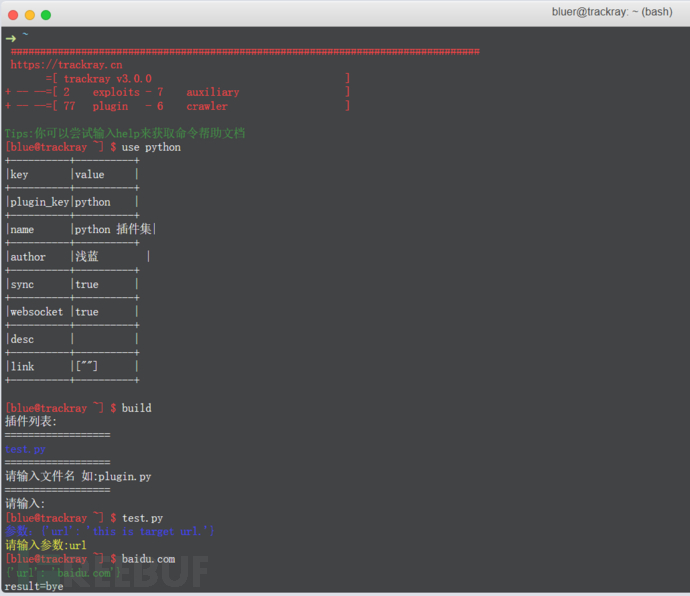This screenshot has height=596, width=690.
Task: Click the 'result=bye' output line
Action: click(x=34, y=587)
